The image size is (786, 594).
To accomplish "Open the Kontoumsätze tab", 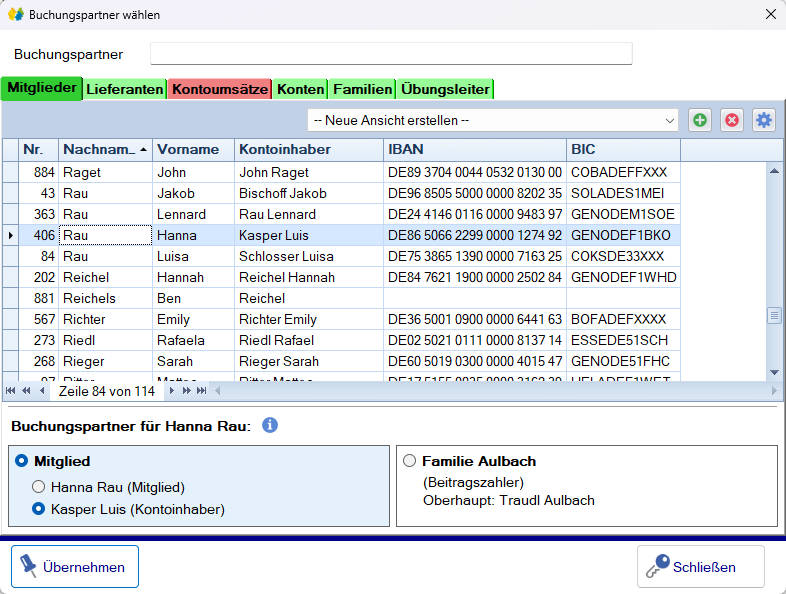I will tap(220, 89).
